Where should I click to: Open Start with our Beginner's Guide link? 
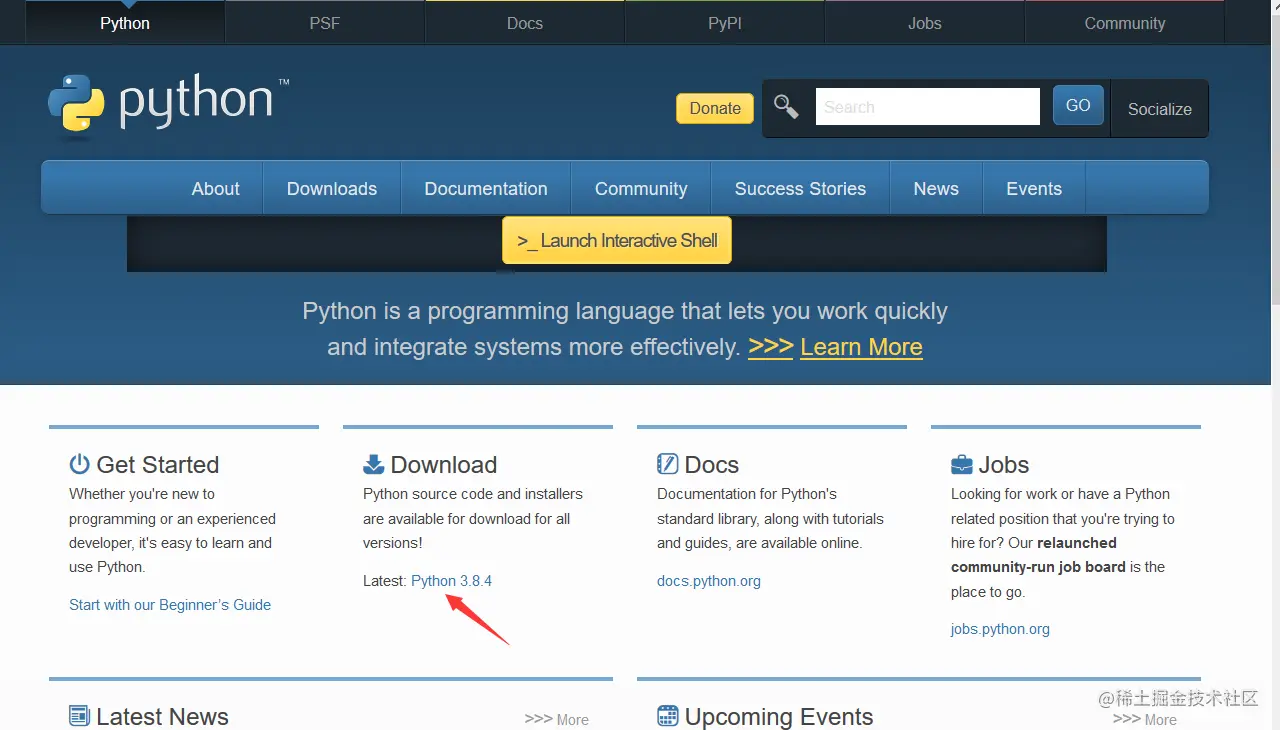pos(170,605)
